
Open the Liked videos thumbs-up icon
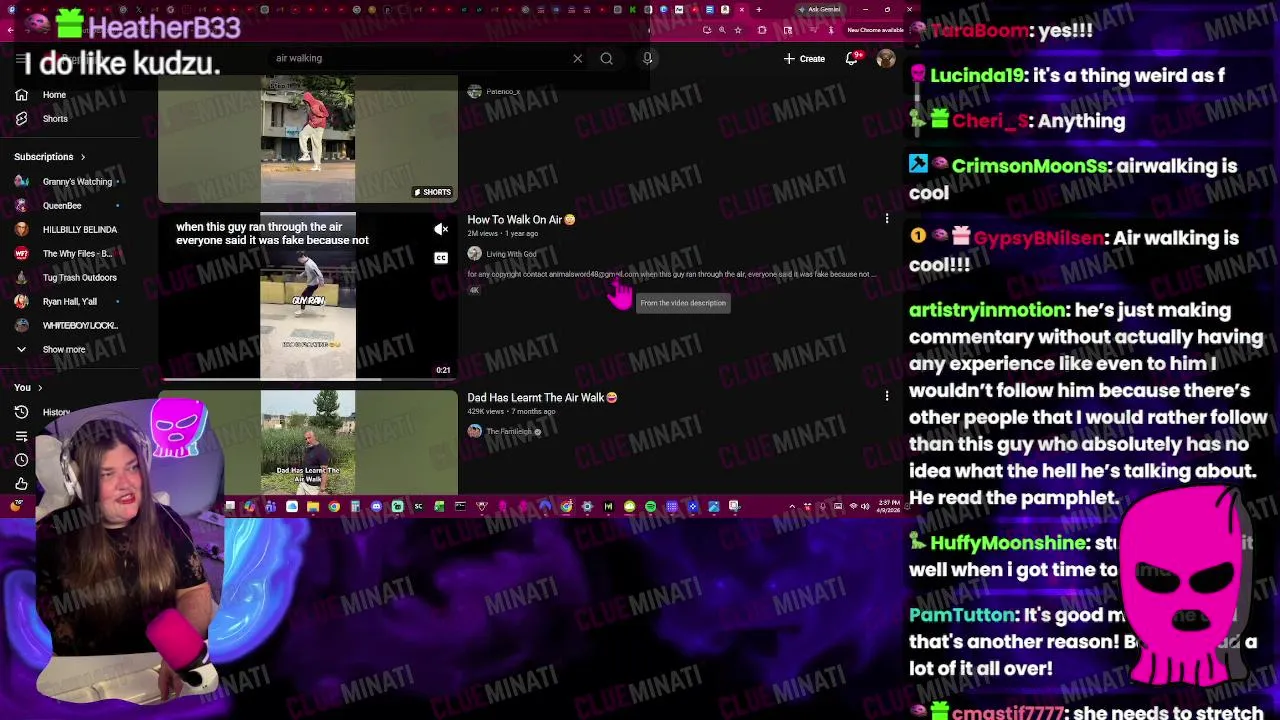[21, 484]
